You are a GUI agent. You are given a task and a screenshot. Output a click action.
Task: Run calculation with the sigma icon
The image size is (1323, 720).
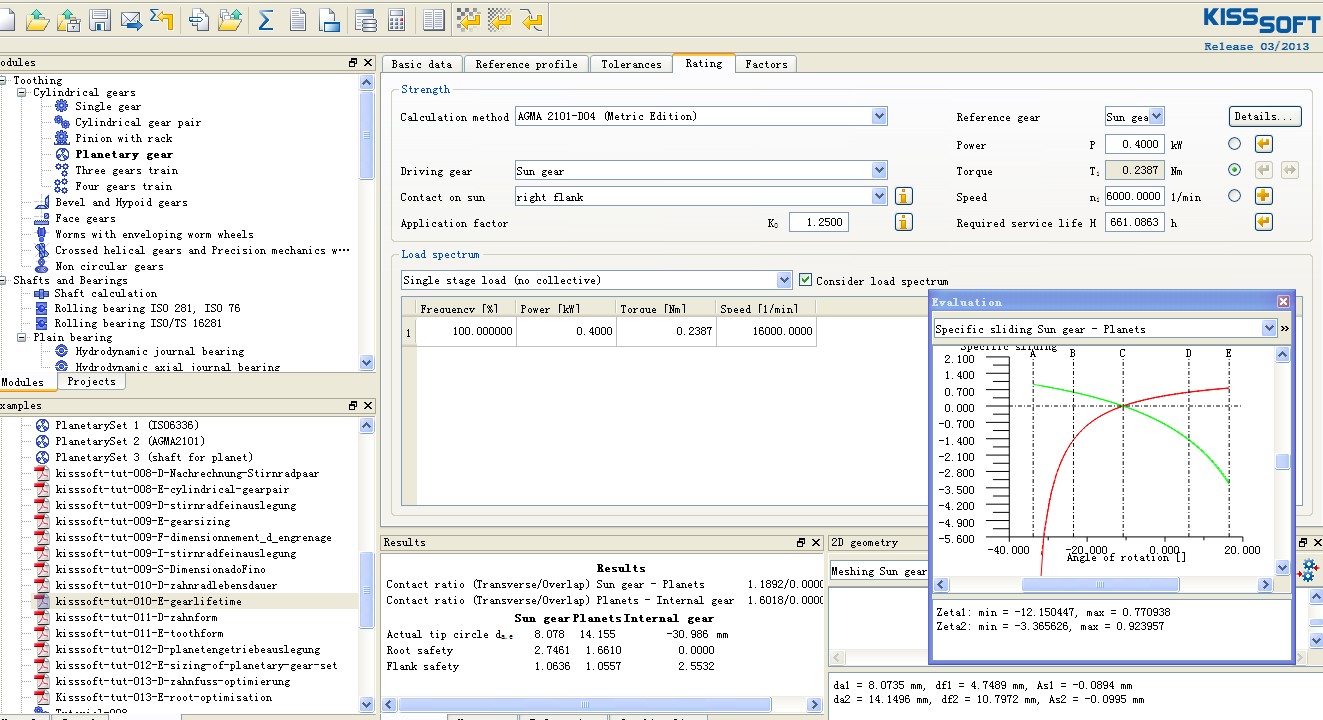tap(266, 19)
